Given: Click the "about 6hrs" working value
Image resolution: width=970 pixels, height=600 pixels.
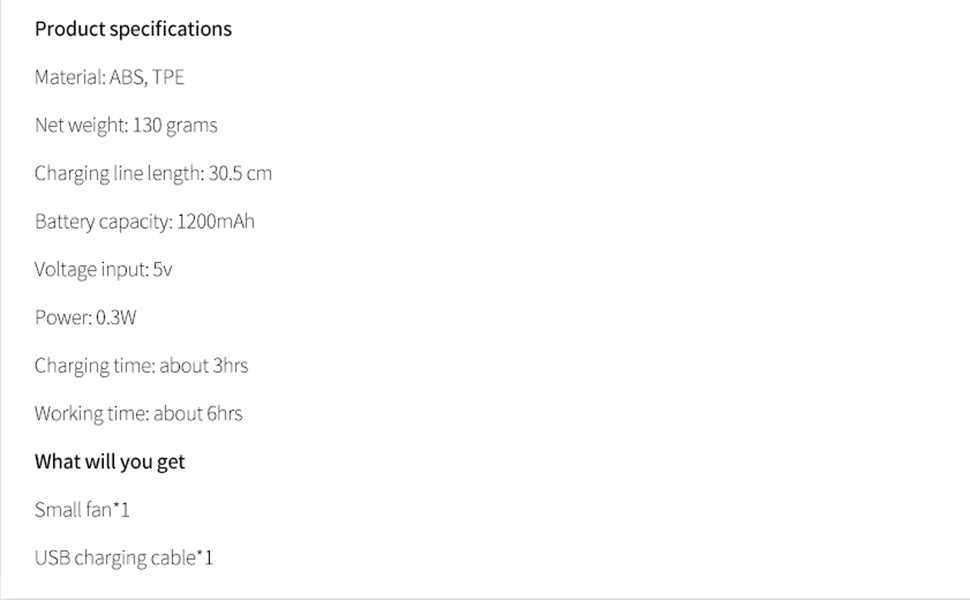Looking at the screenshot, I should [x=198, y=413].
